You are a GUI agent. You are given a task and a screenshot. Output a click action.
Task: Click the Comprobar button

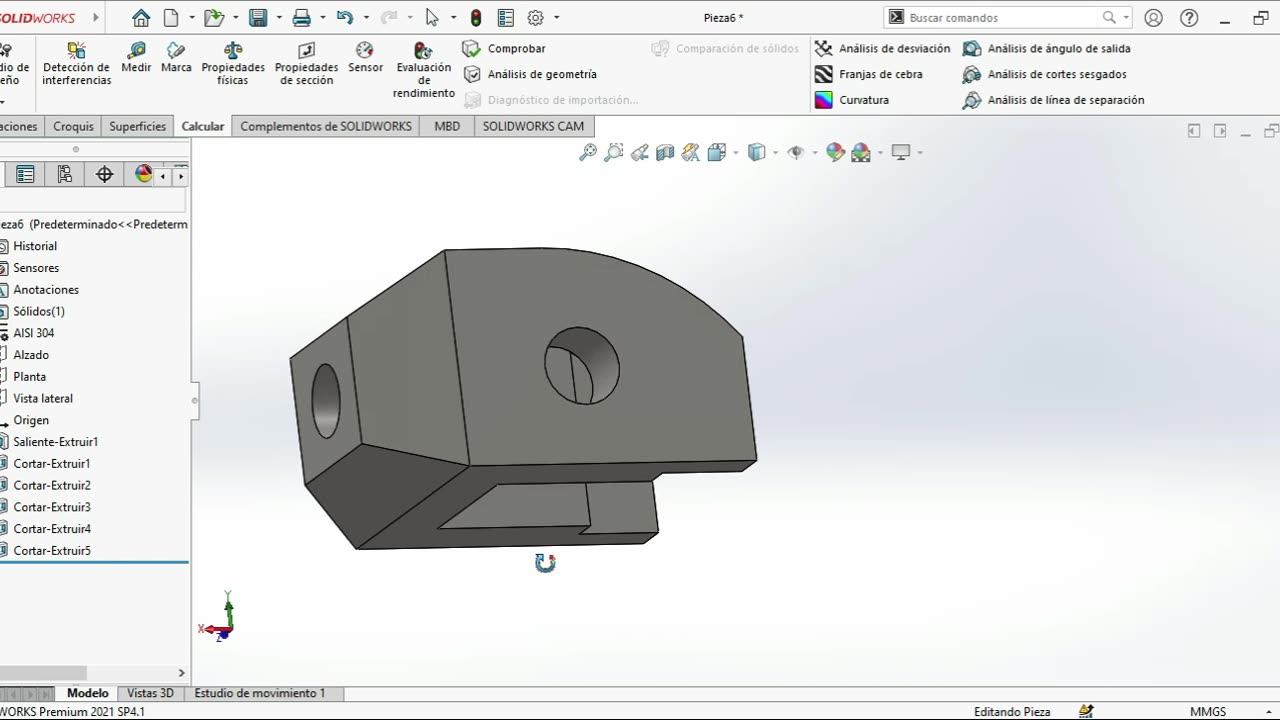505,48
